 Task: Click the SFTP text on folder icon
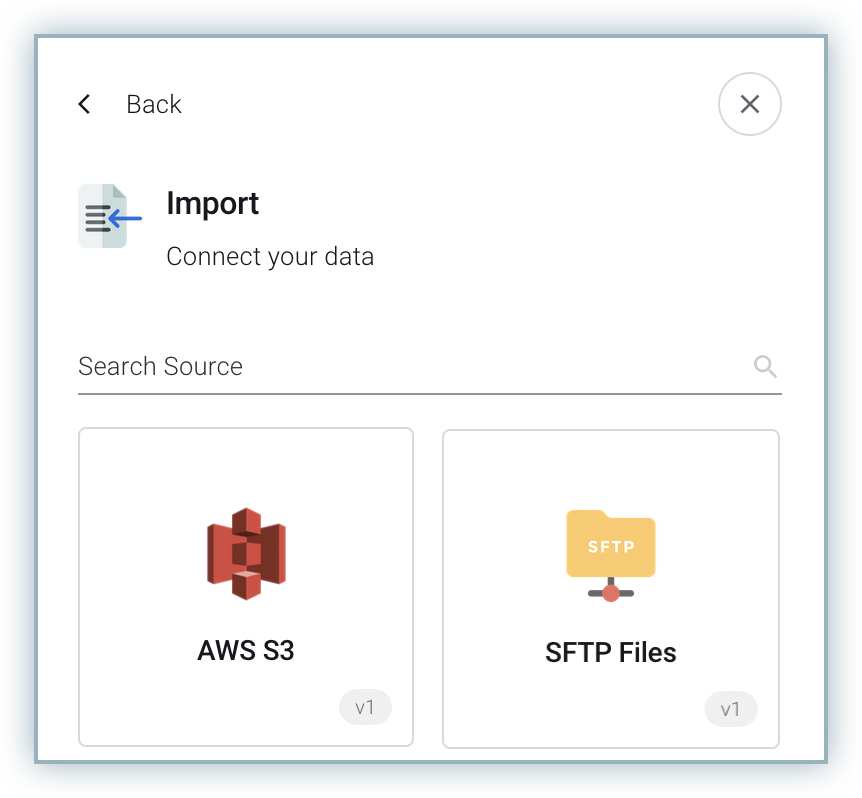[611, 547]
